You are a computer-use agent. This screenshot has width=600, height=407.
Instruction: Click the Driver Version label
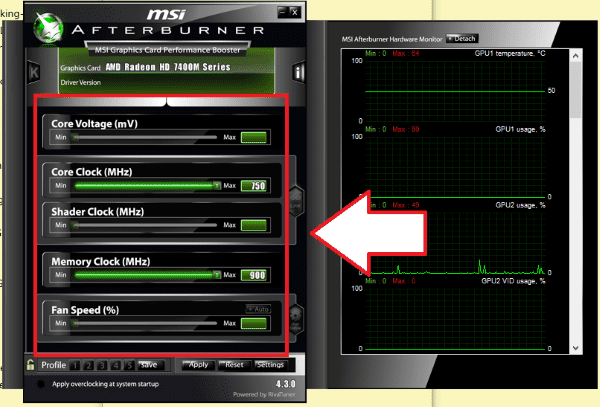[81, 83]
